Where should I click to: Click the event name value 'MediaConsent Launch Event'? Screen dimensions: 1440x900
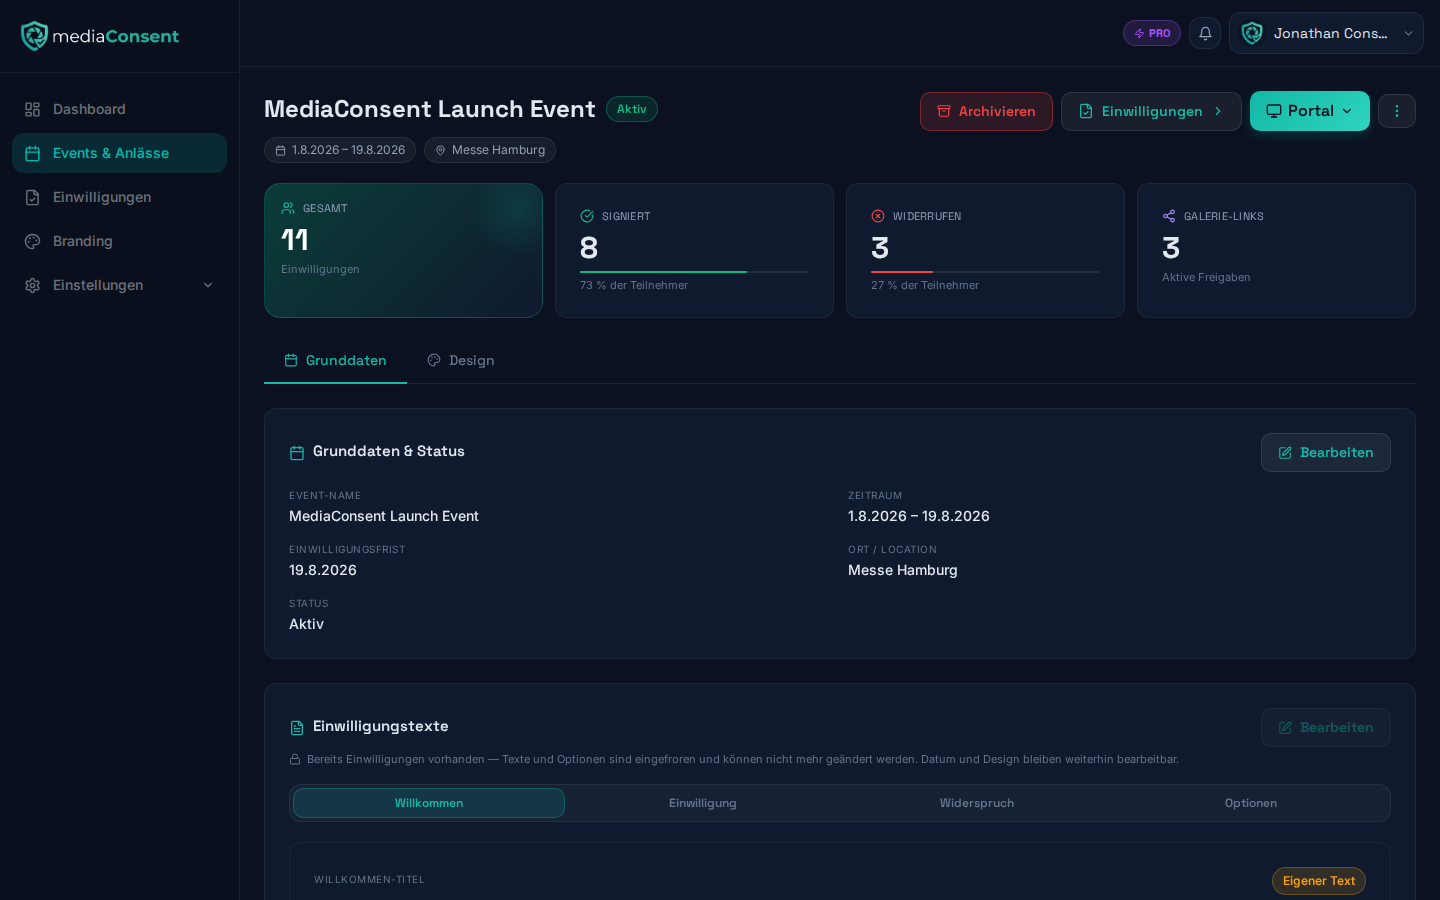384,516
